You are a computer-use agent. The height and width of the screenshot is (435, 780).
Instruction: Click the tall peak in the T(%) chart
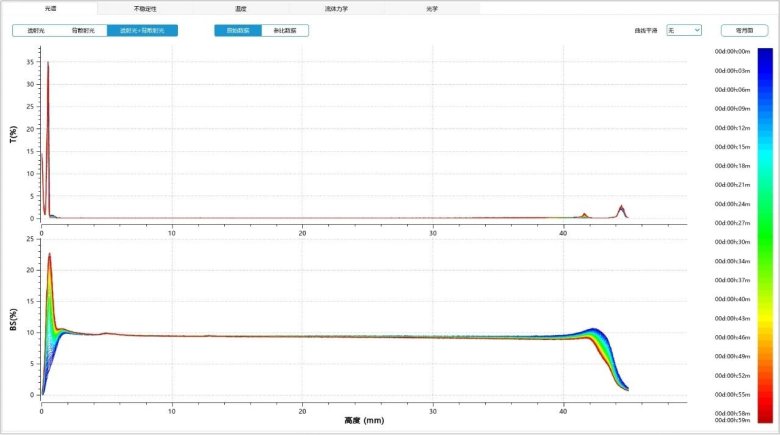pos(47,64)
